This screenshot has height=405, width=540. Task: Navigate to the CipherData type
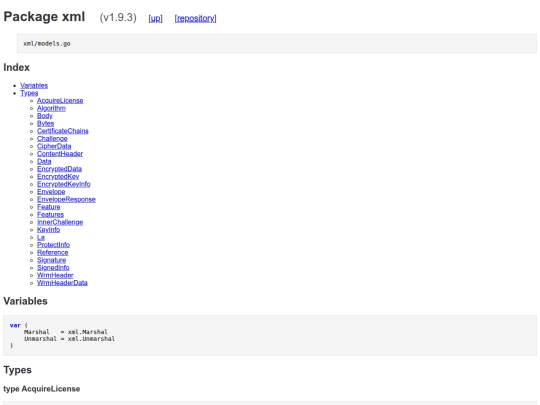pyautogui.click(x=54, y=146)
